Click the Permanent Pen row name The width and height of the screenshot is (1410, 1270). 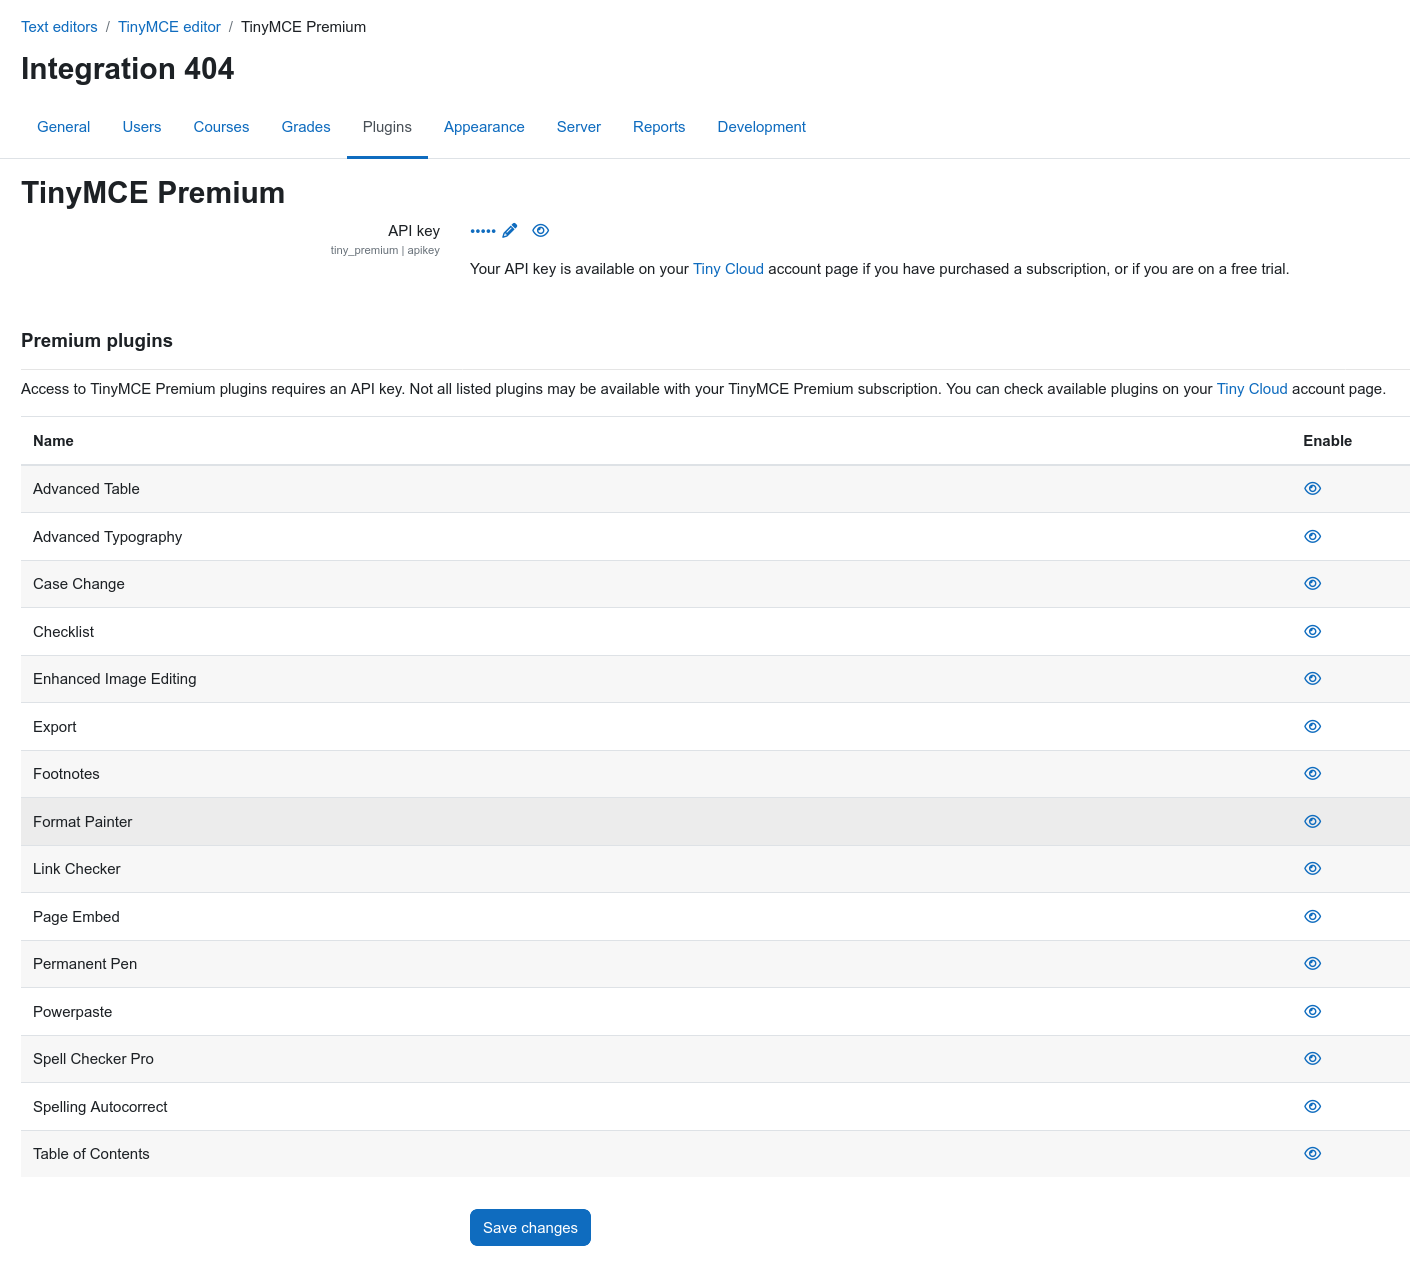(85, 964)
